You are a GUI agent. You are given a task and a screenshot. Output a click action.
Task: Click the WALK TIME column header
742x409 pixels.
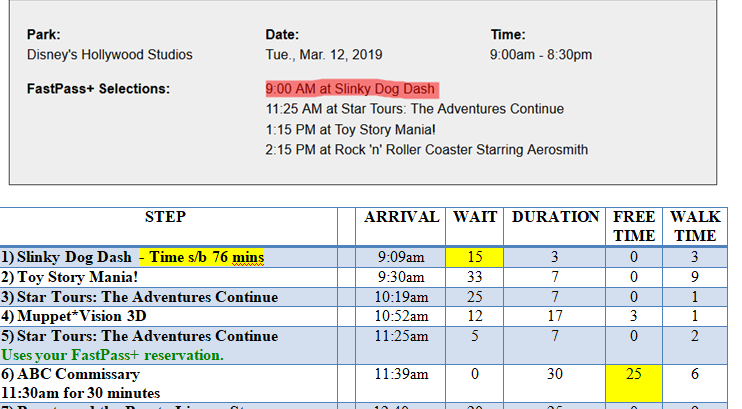(693, 226)
